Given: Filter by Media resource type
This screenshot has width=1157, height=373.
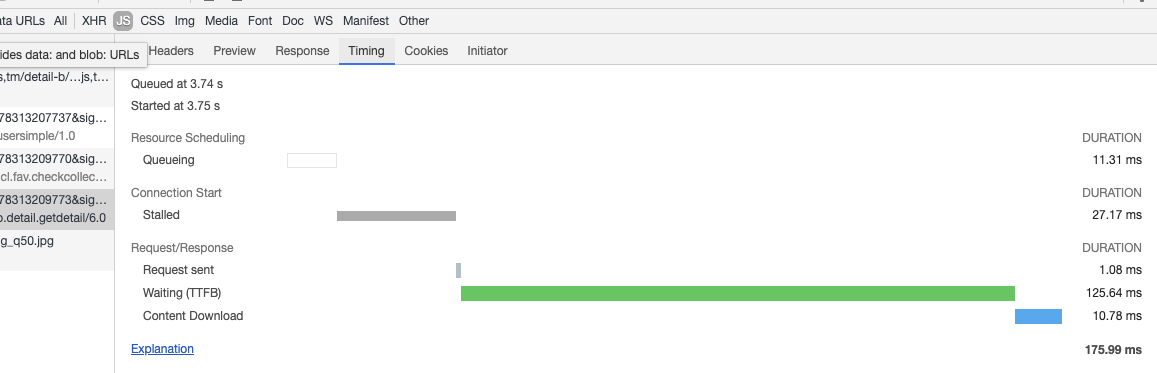Looking at the screenshot, I should point(221,21).
